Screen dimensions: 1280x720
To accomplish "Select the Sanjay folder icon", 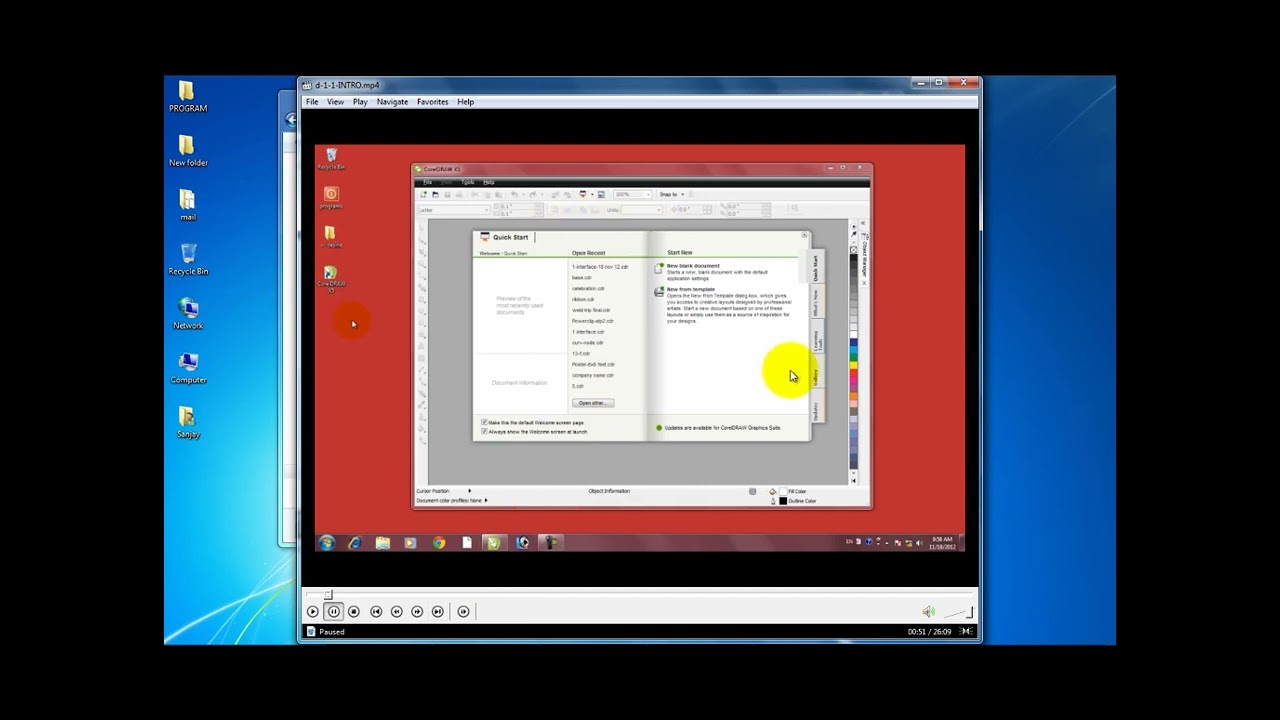I will [x=188, y=423].
